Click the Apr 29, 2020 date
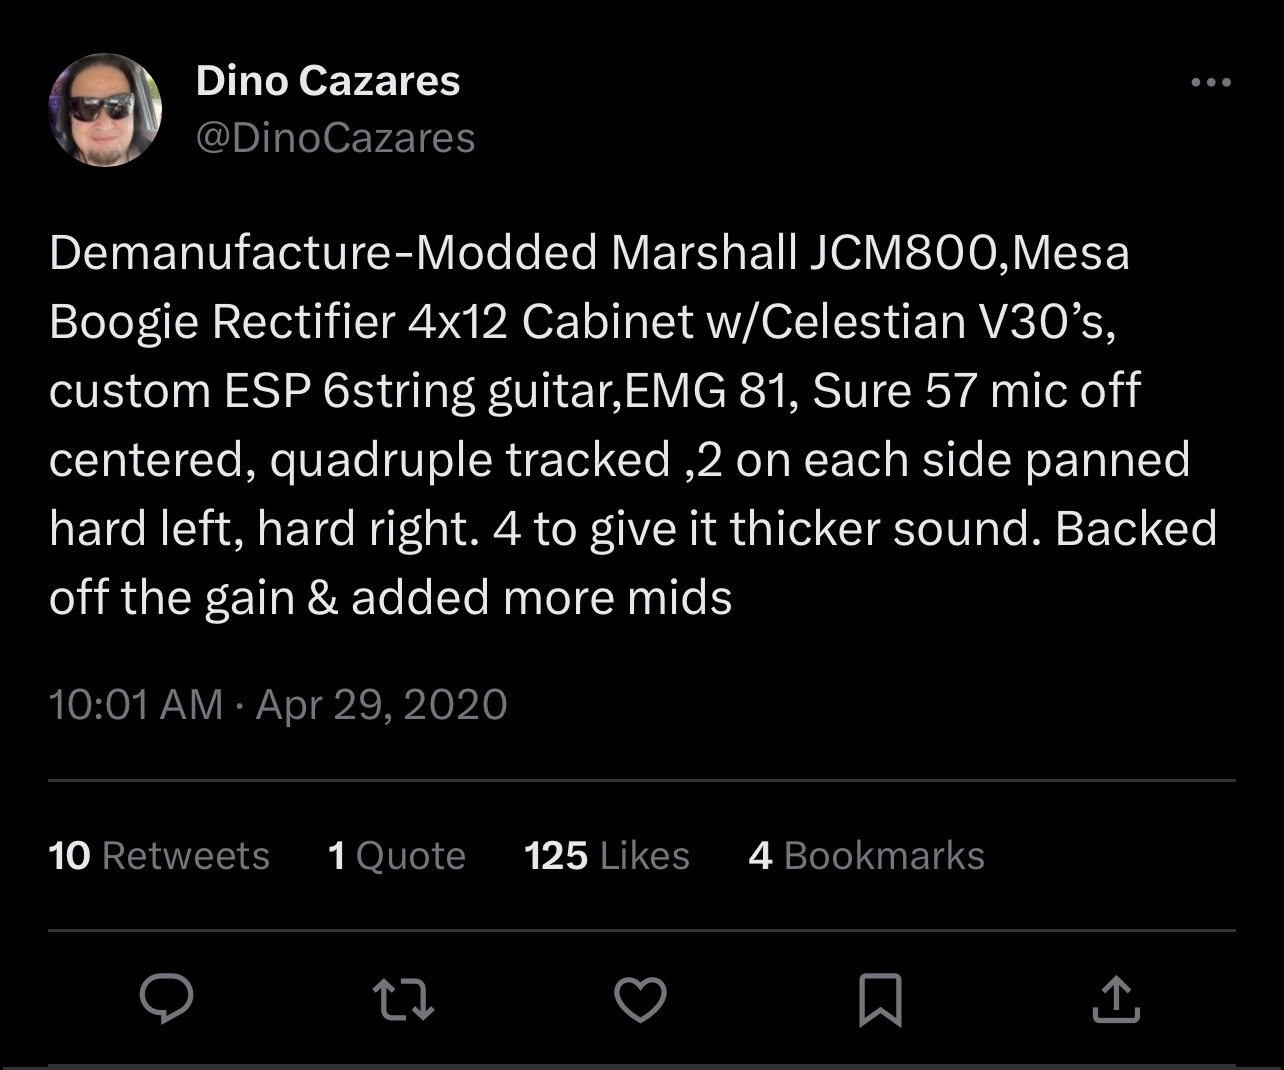Viewport: 1284px width, 1070px height. (381, 705)
